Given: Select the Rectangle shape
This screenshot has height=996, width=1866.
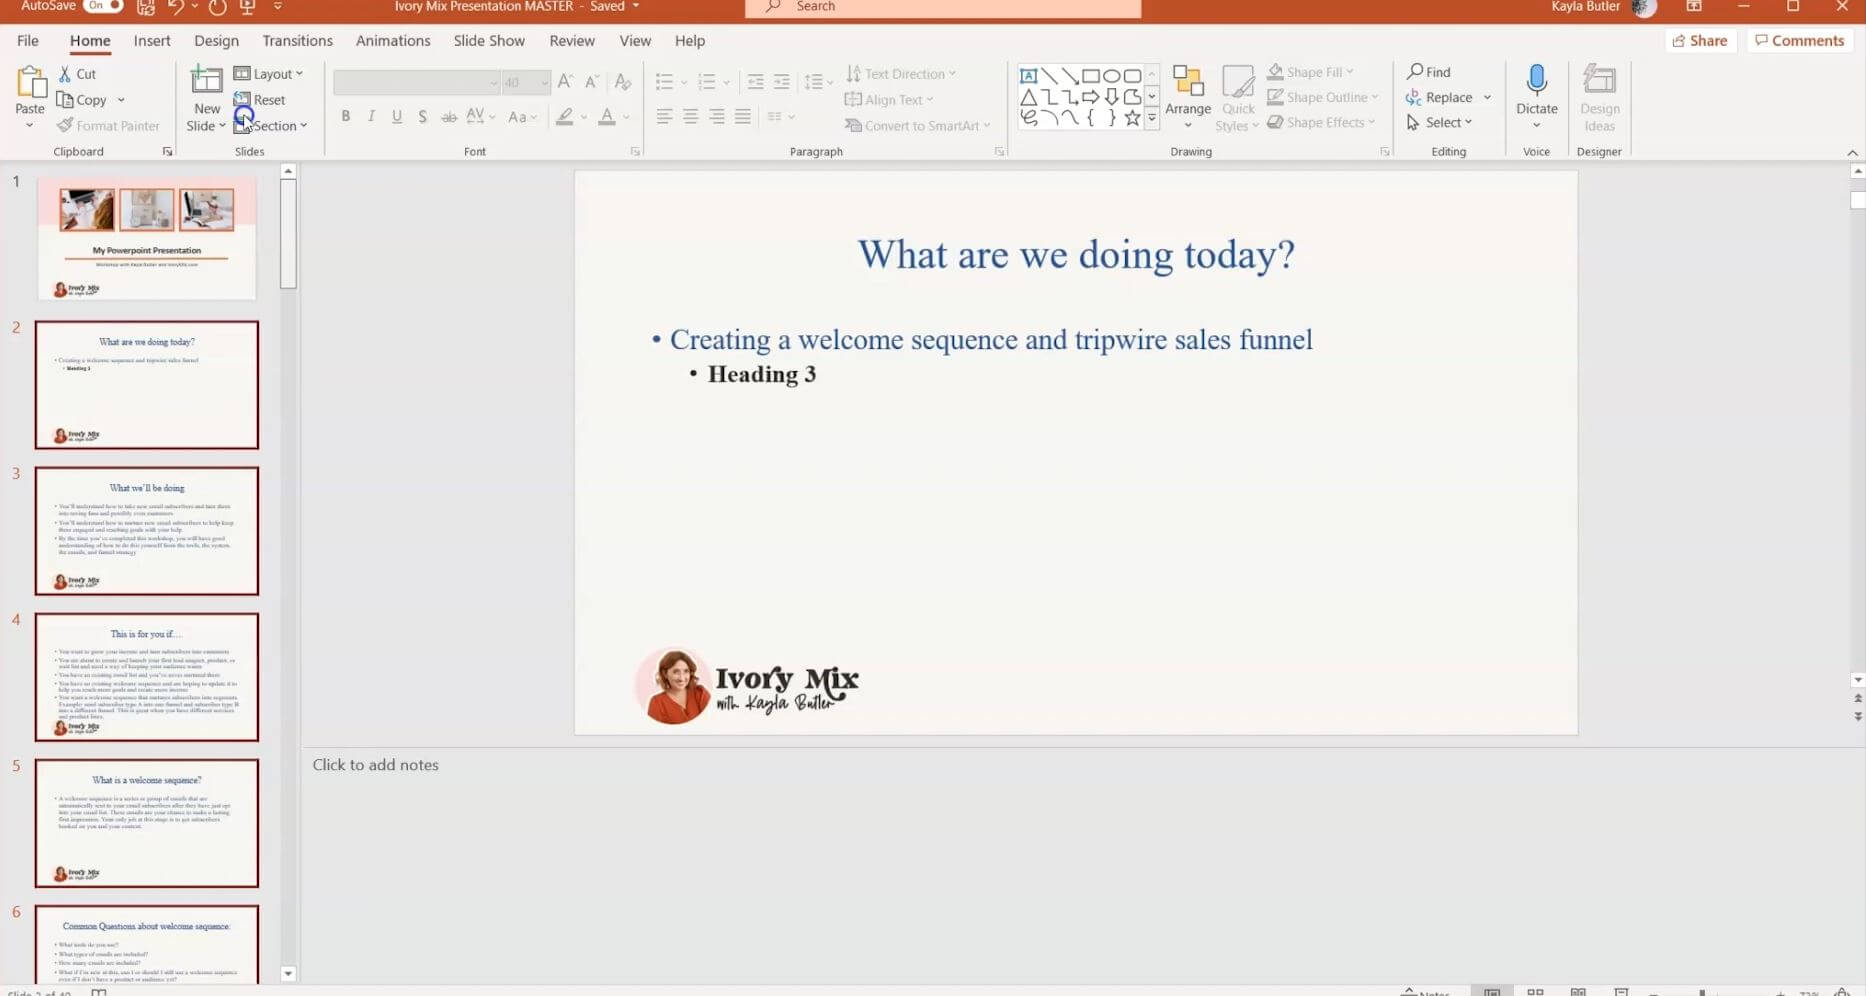Looking at the screenshot, I should pyautogui.click(x=1091, y=76).
